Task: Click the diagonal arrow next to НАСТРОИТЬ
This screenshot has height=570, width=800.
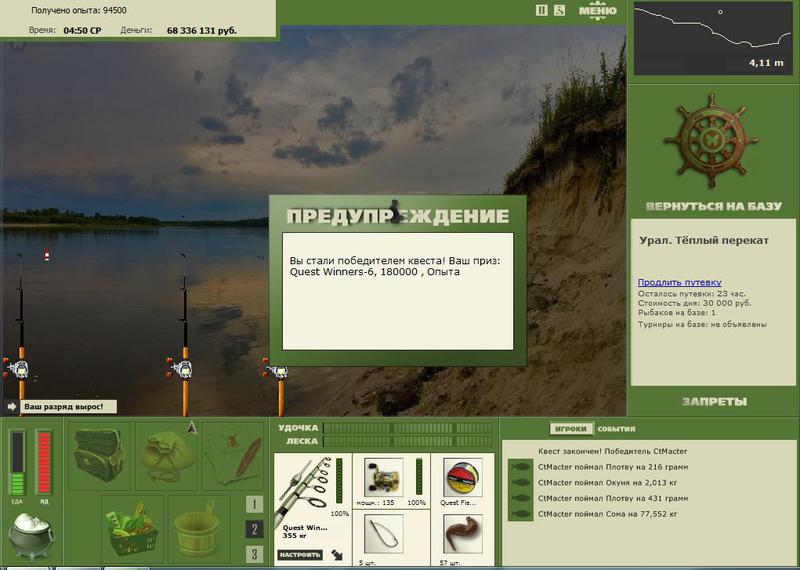Action: (x=337, y=555)
